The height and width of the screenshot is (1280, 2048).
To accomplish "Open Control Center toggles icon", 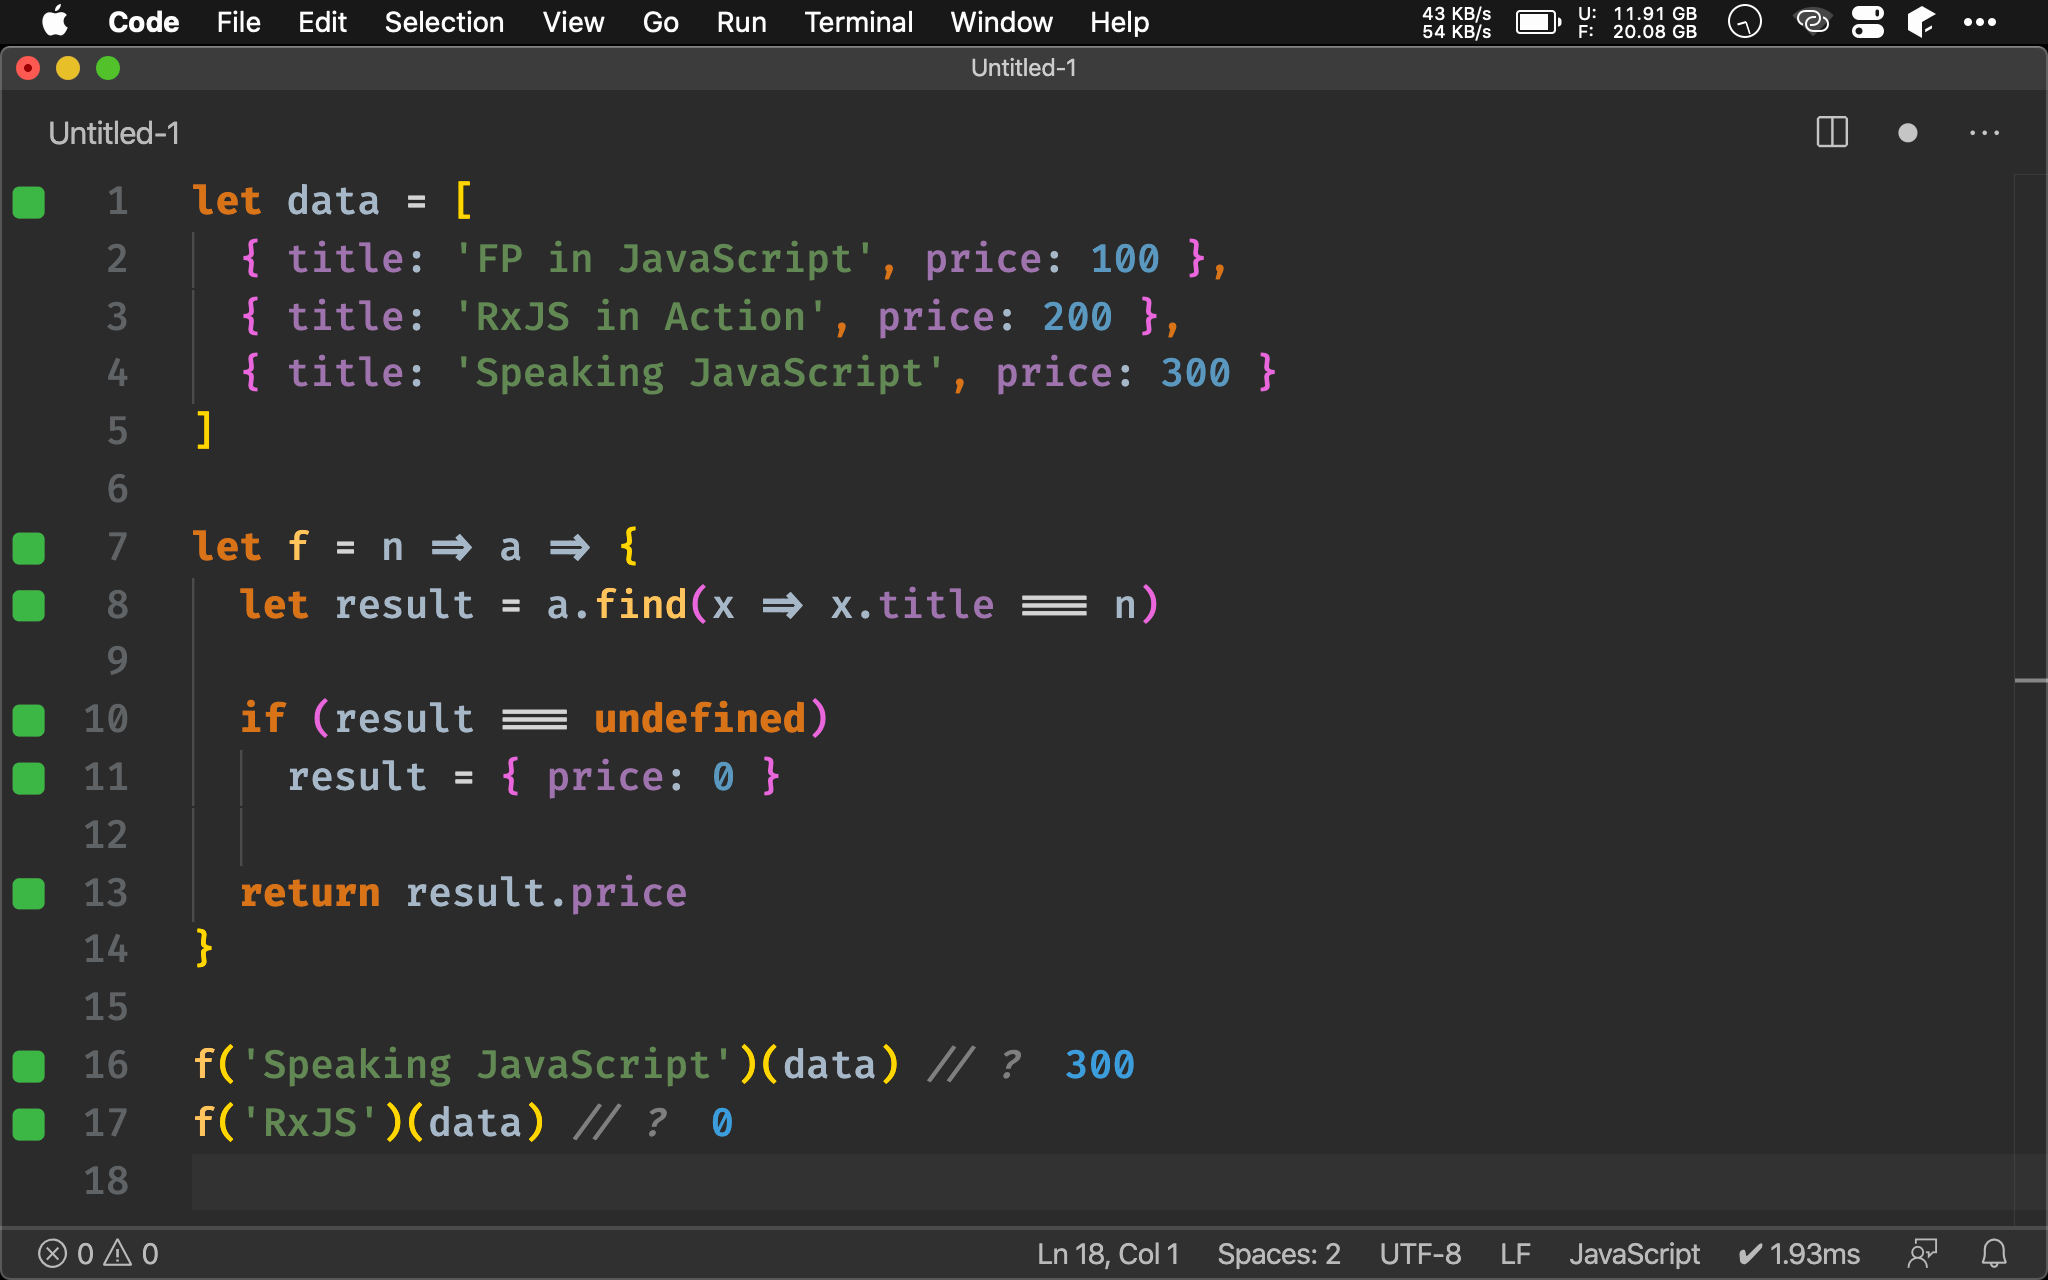I will point(1867,22).
